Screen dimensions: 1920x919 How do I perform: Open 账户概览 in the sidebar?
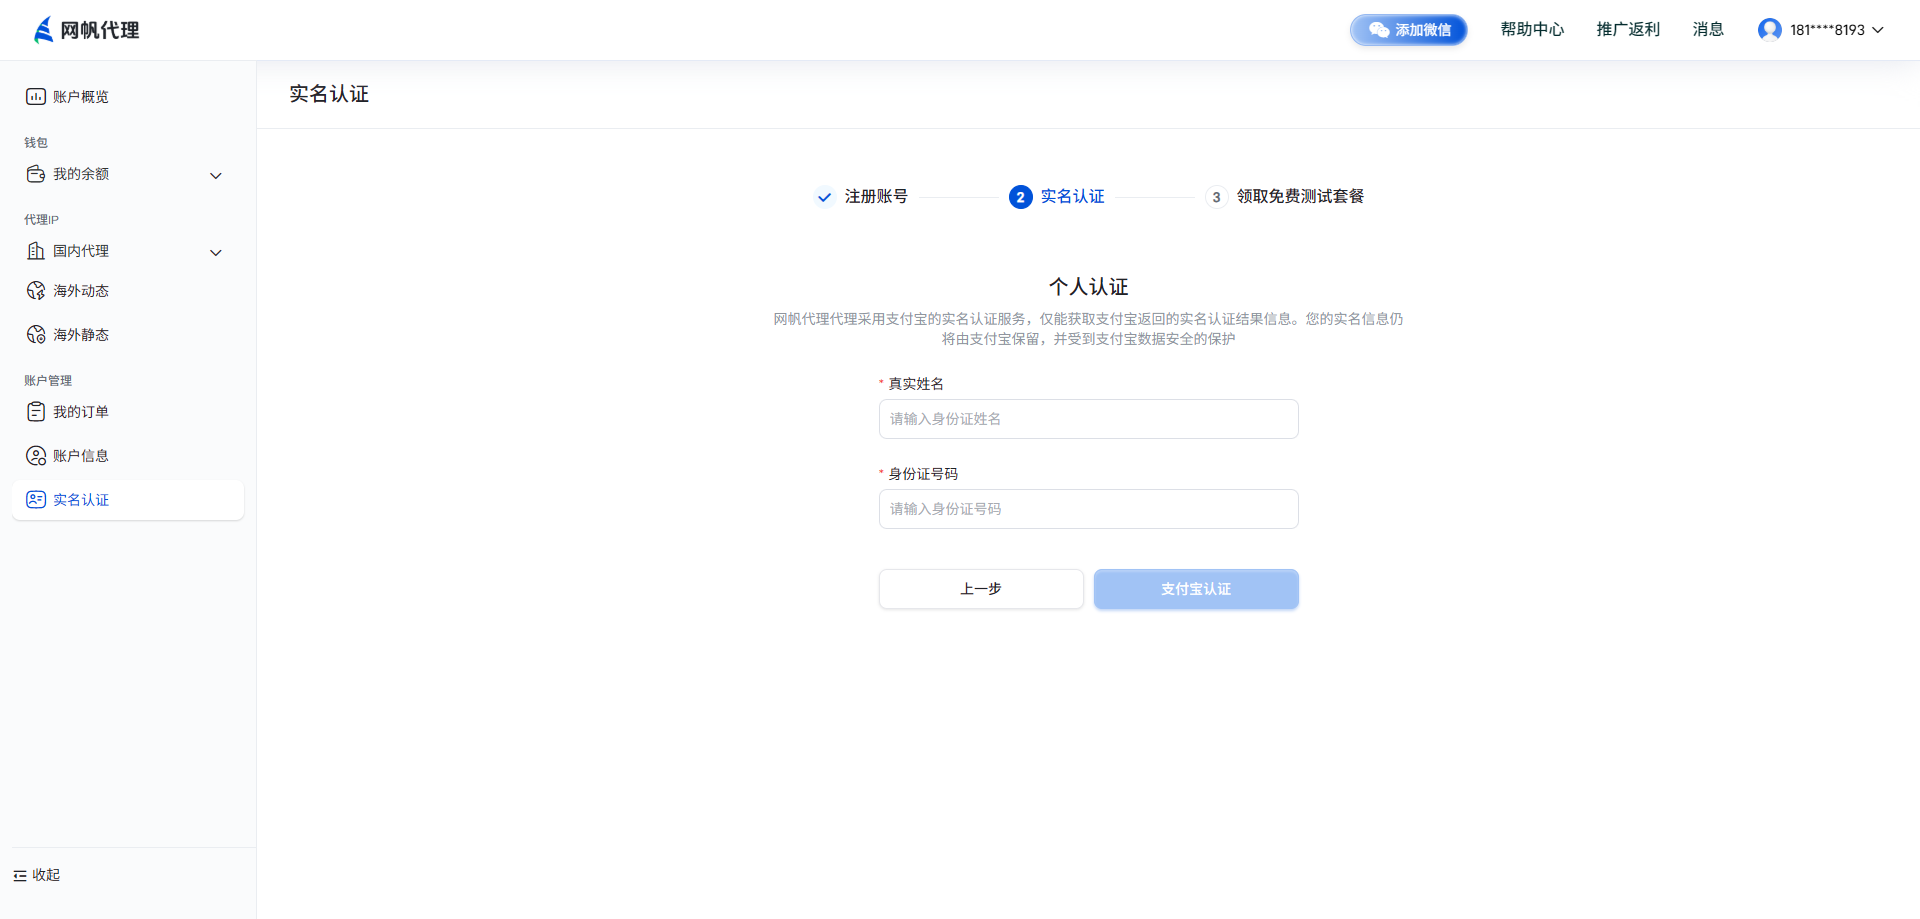point(128,97)
